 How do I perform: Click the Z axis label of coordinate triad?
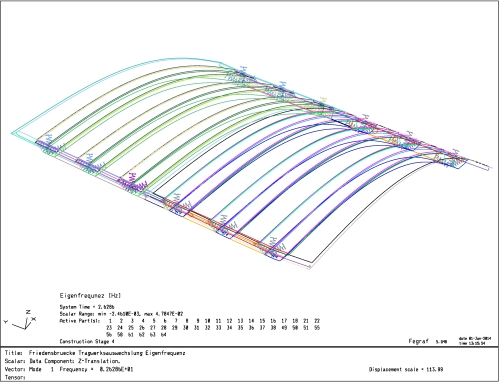click(28, 312)
